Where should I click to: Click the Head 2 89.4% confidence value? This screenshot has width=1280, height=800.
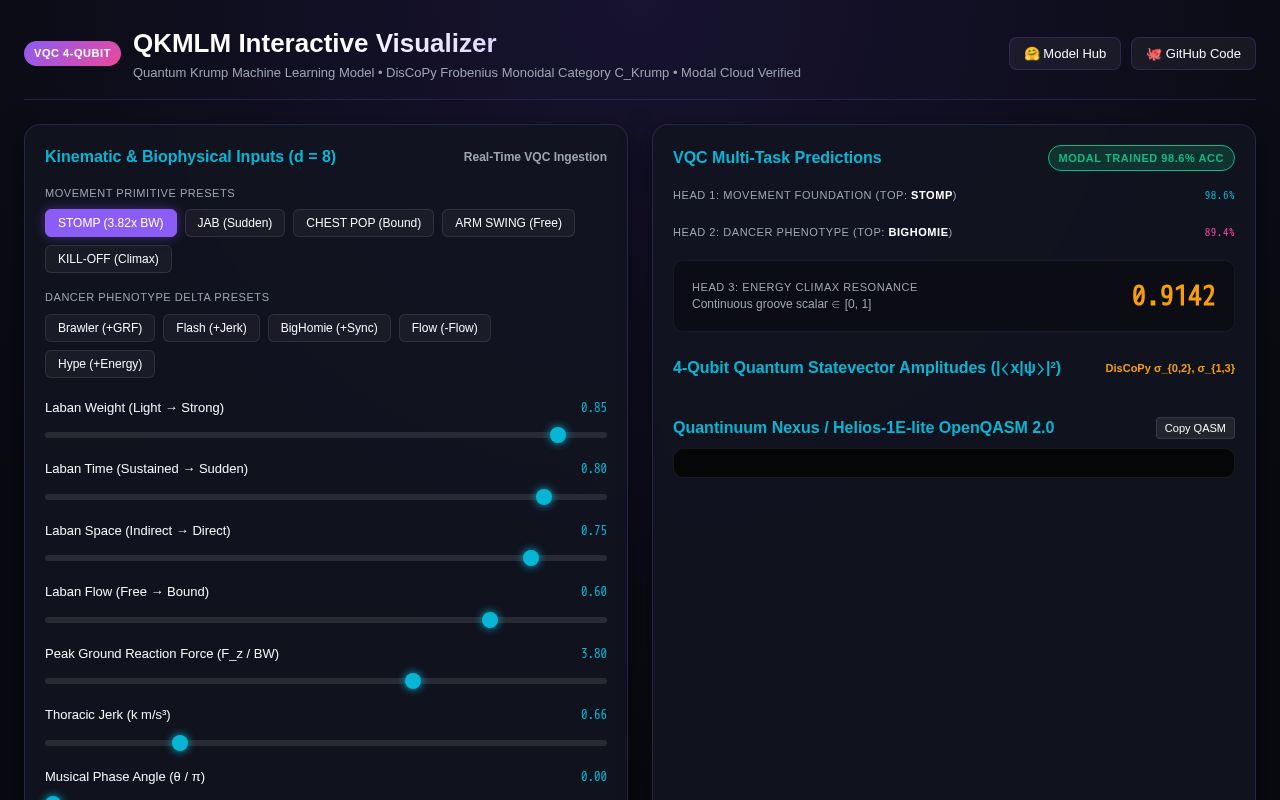coord(1219,233)
